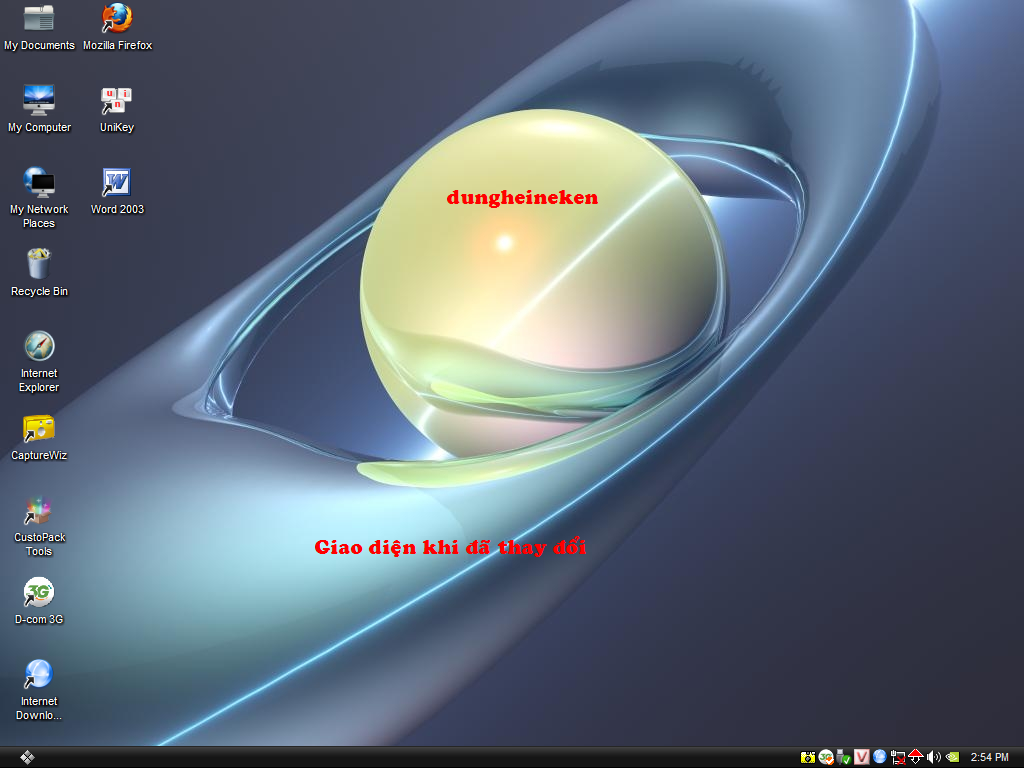
Task: Select the Word 2003 shortcut
Action: 117,191
